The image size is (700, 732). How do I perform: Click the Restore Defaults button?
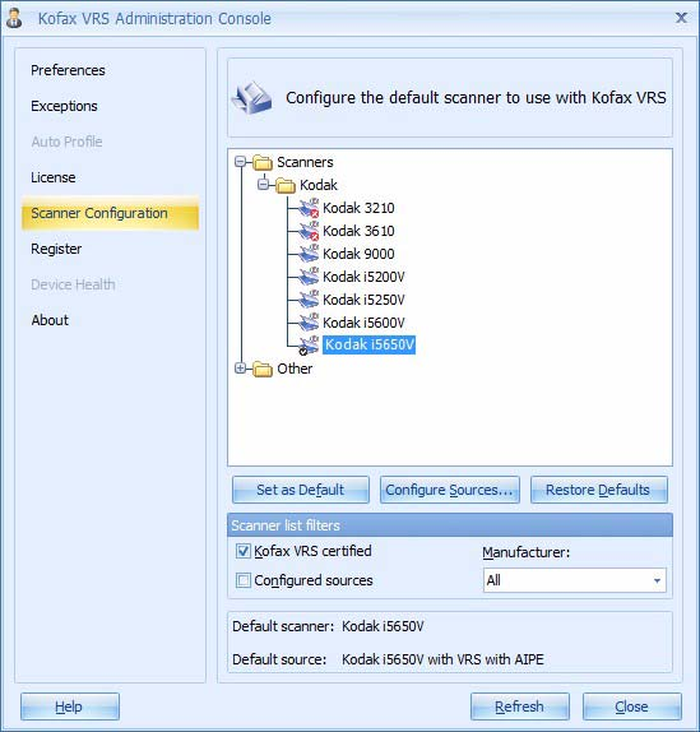[x=598, y=490]
